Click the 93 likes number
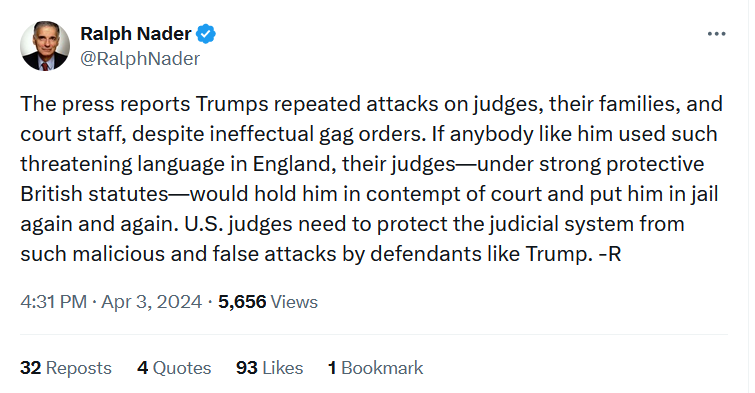Screen dimensions: 755x393 click(x=247, y=368)
